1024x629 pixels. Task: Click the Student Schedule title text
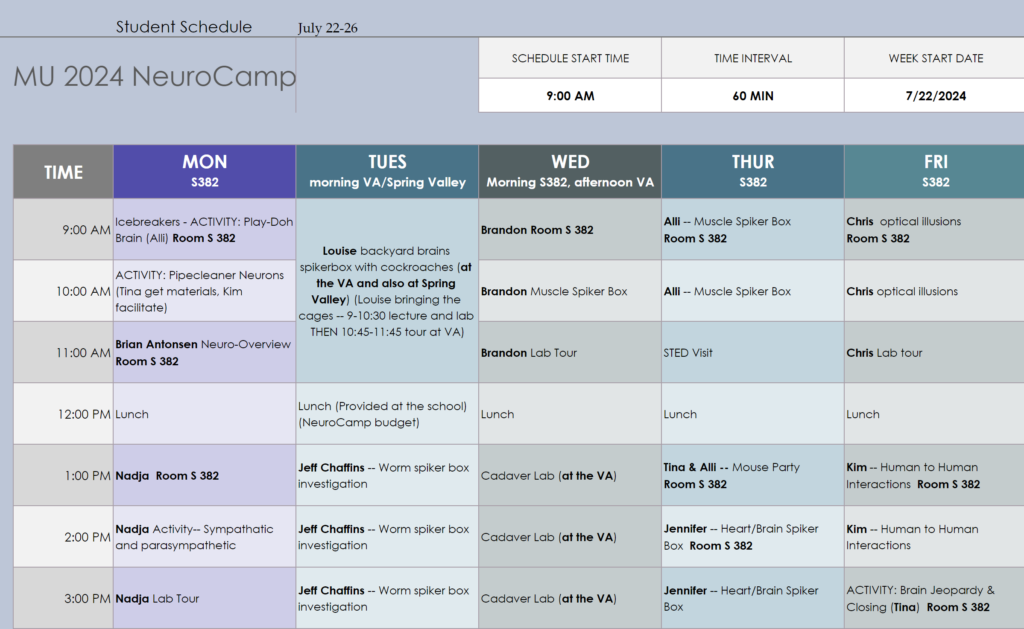coord(184,26)
